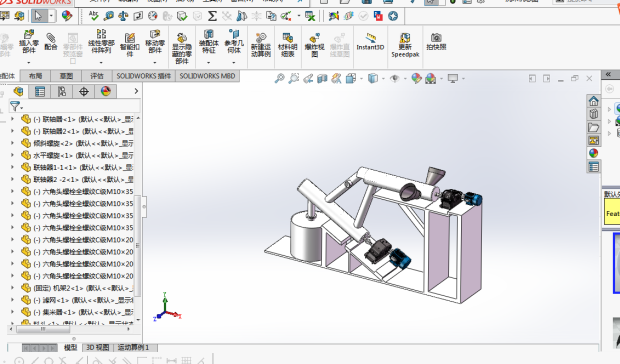Collapse the task pane with the « button
The height and width of the screenshot is (364, 620).
tap(608, 74)
